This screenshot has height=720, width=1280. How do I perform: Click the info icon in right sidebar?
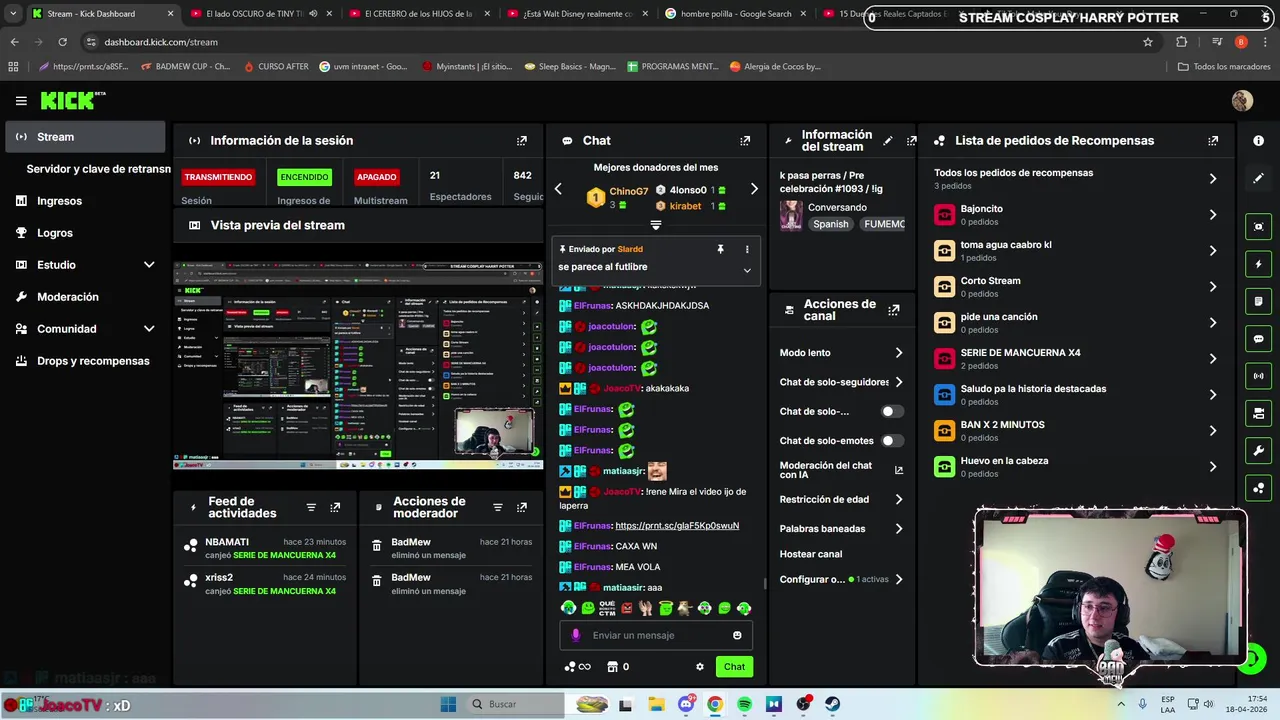tap(1258, 141)
